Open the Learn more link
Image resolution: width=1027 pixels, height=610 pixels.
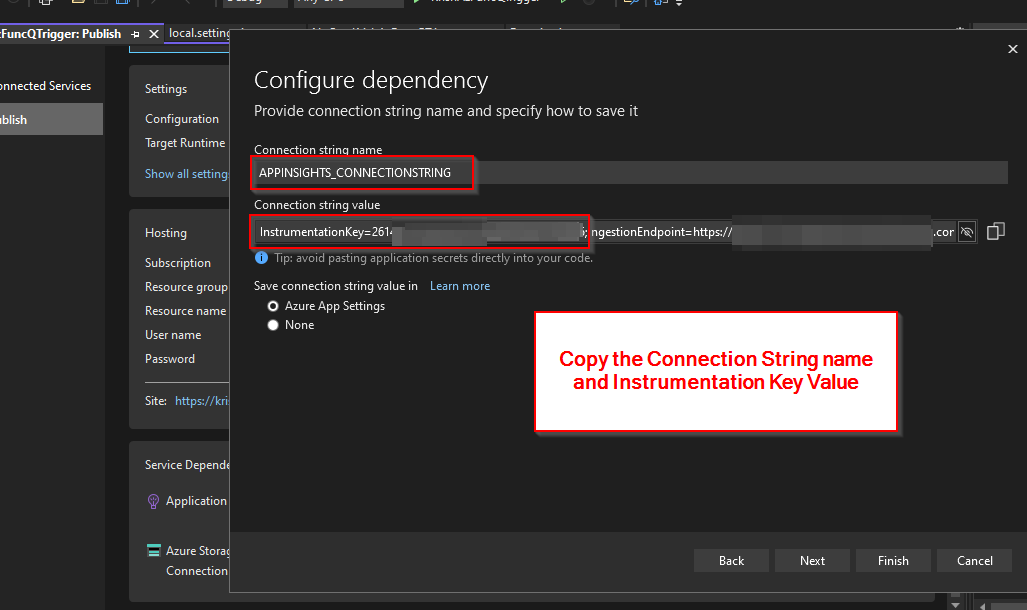pyautogui.click(x=460, y=286)
